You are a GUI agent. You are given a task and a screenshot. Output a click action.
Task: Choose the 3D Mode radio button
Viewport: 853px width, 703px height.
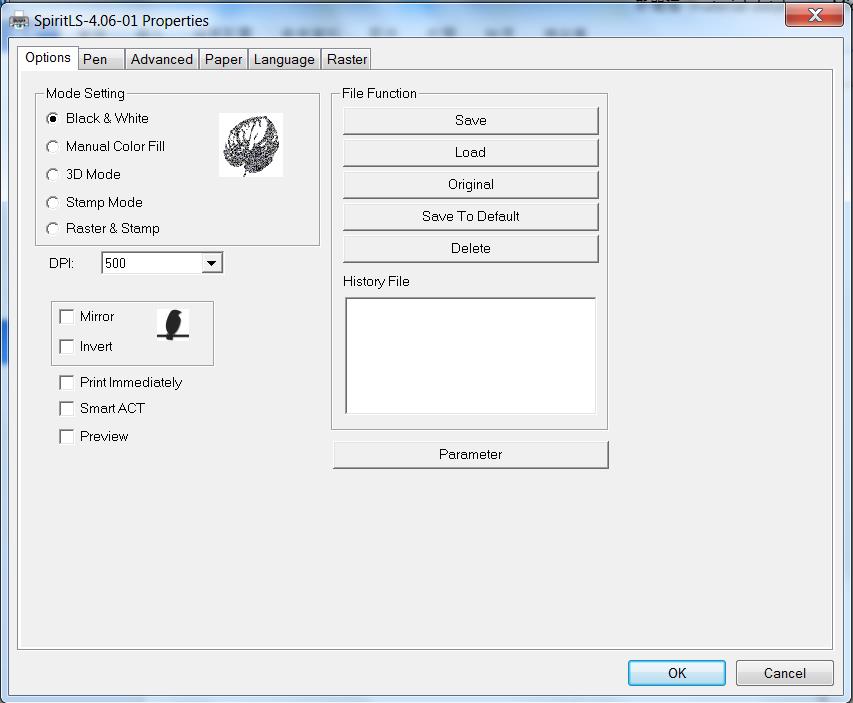click(x=53, y=175)
